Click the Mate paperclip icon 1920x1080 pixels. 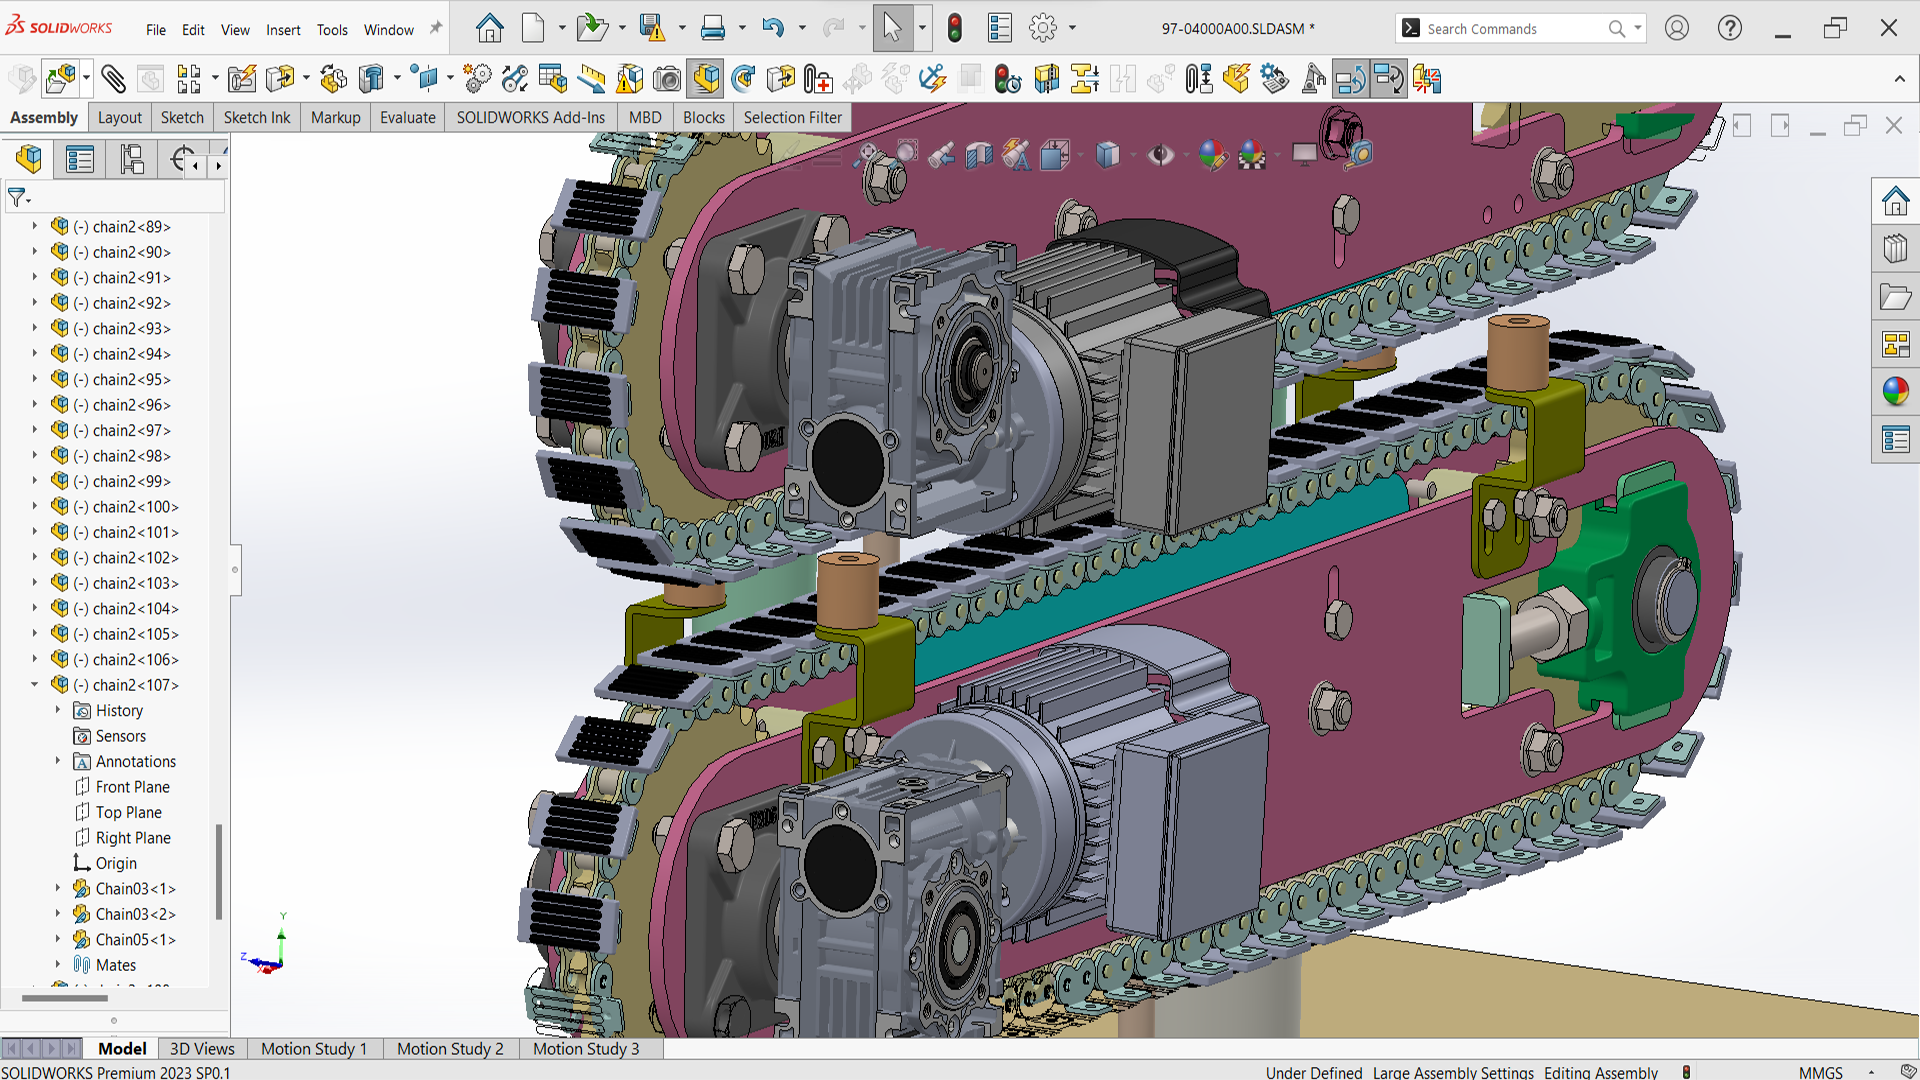click(113, 79)
